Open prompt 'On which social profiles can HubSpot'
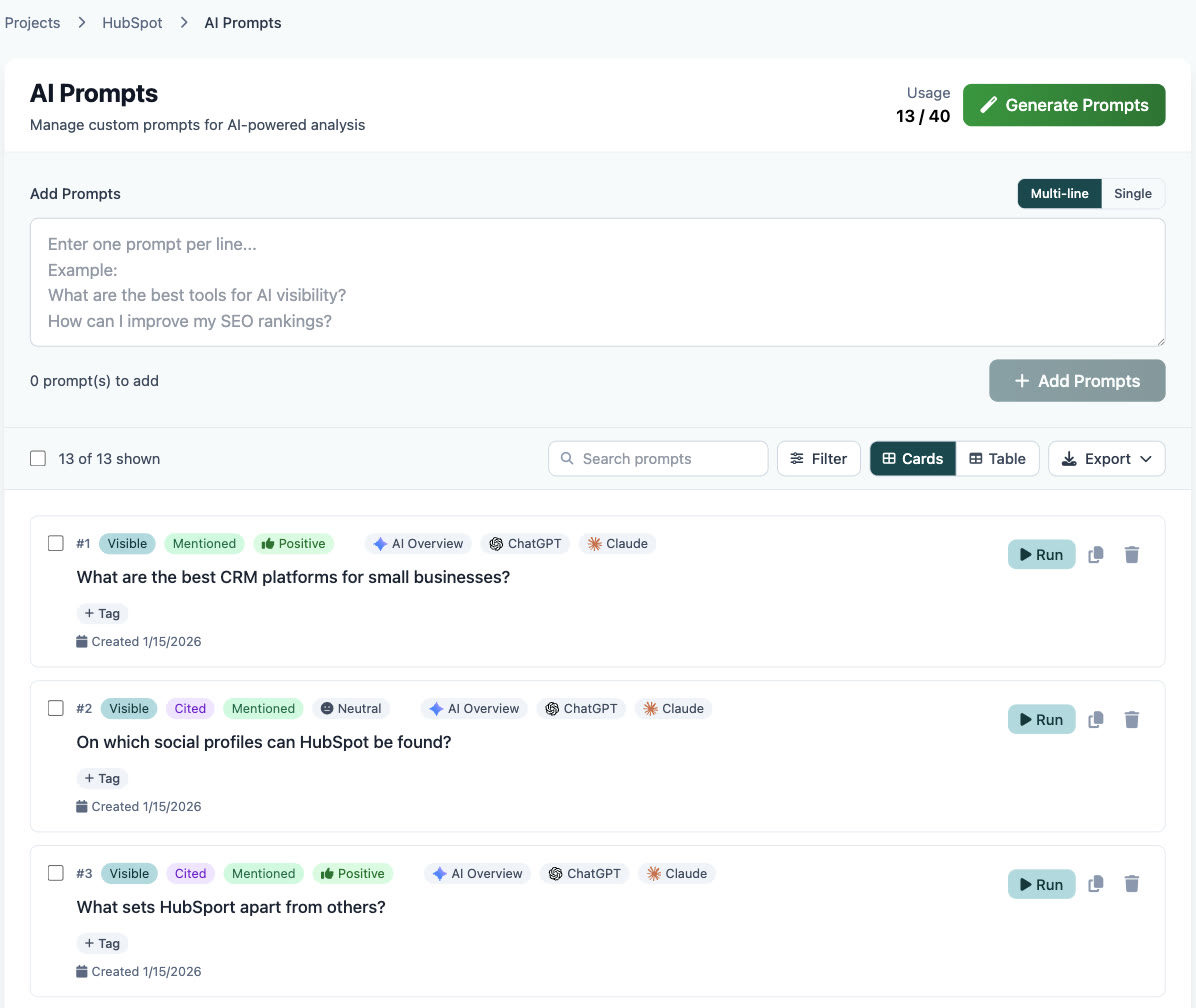This screenshot has height=1008, width=1196. point(263,742)
